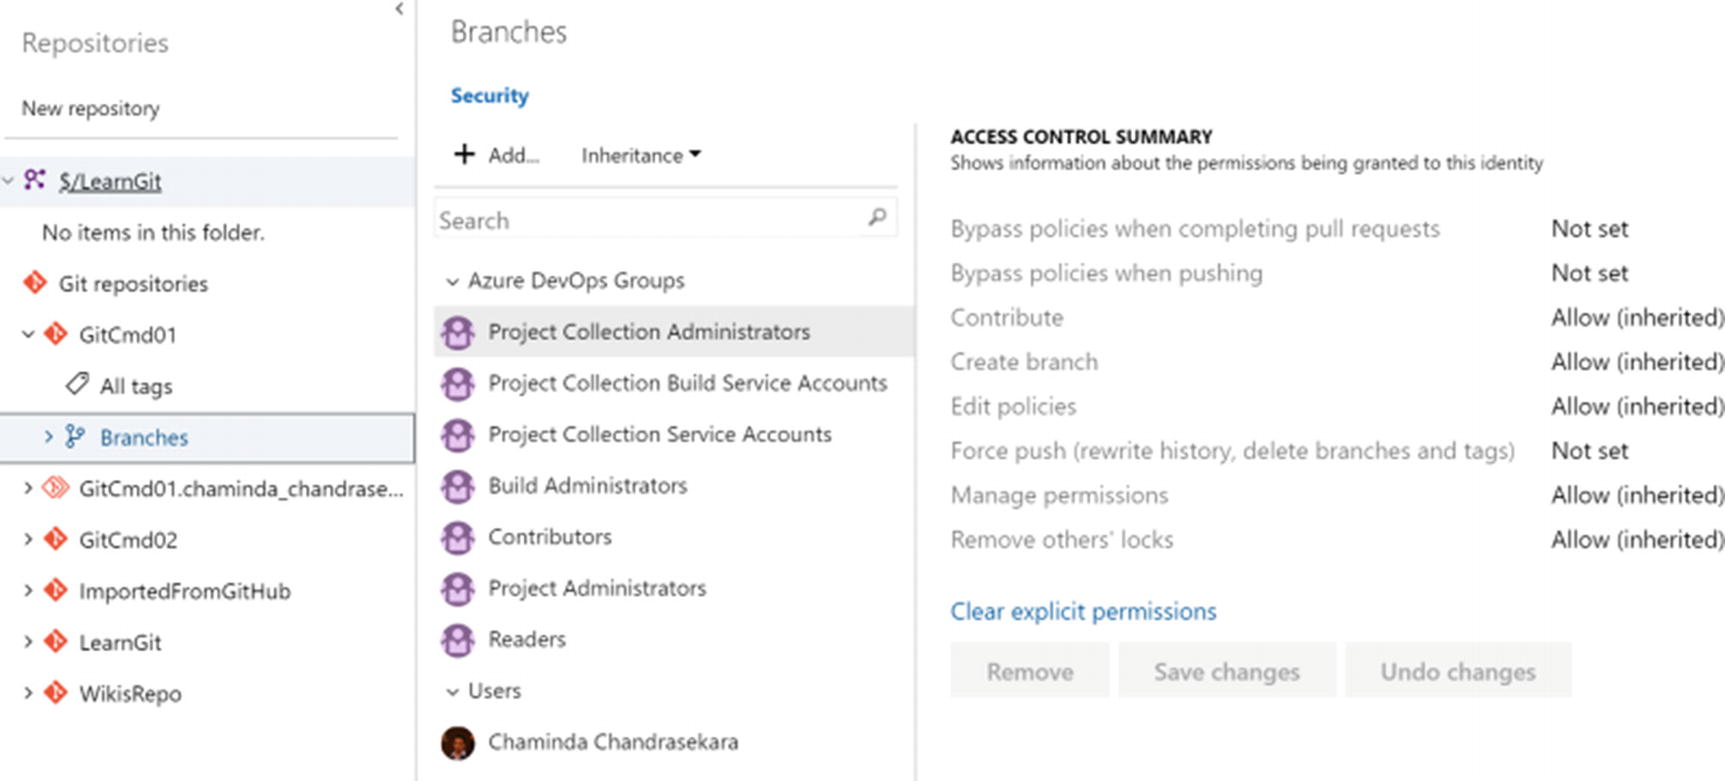Click the All tags tag icon
The image size is (1725, 781).
(x=77, y=384)
